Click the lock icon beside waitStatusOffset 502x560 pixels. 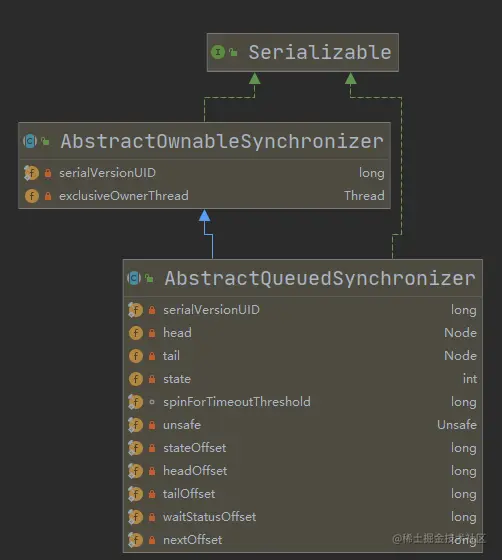(x=152, y=517)
